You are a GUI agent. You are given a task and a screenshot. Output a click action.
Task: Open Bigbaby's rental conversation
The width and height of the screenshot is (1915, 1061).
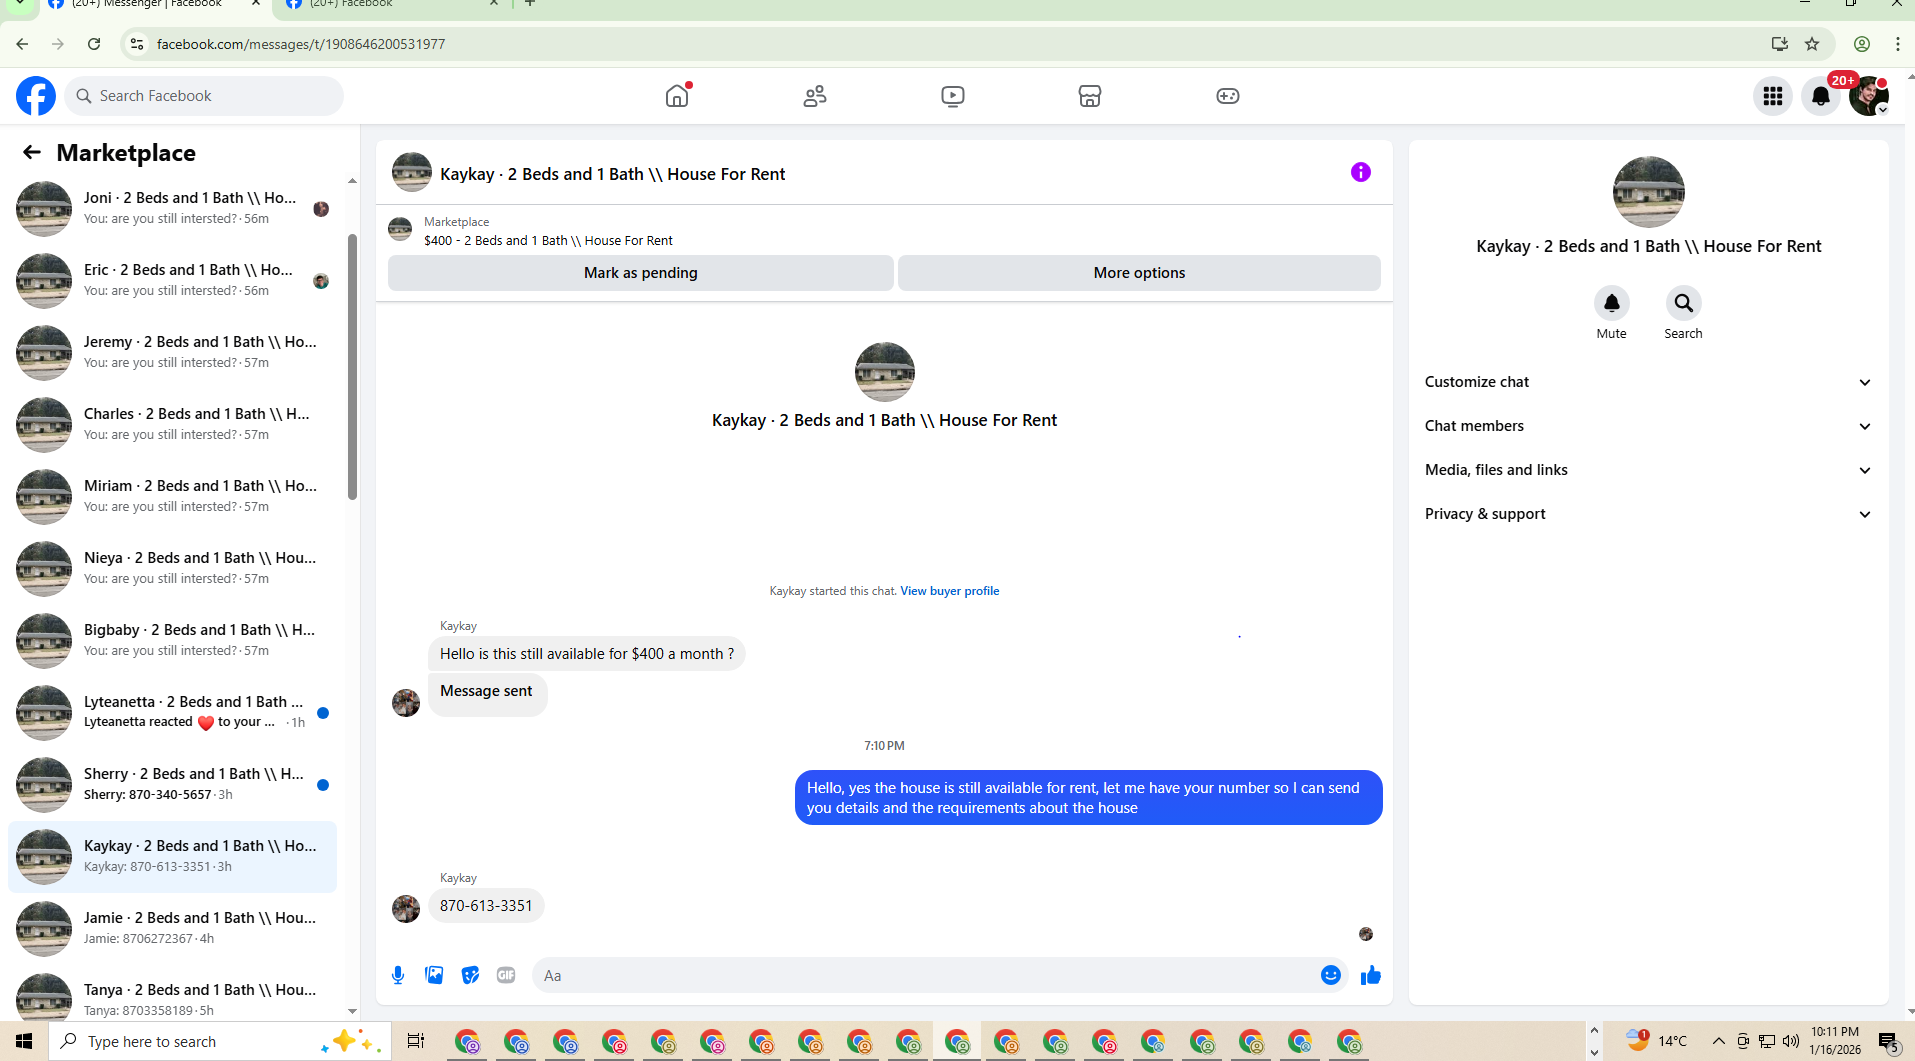coord(172,640)
